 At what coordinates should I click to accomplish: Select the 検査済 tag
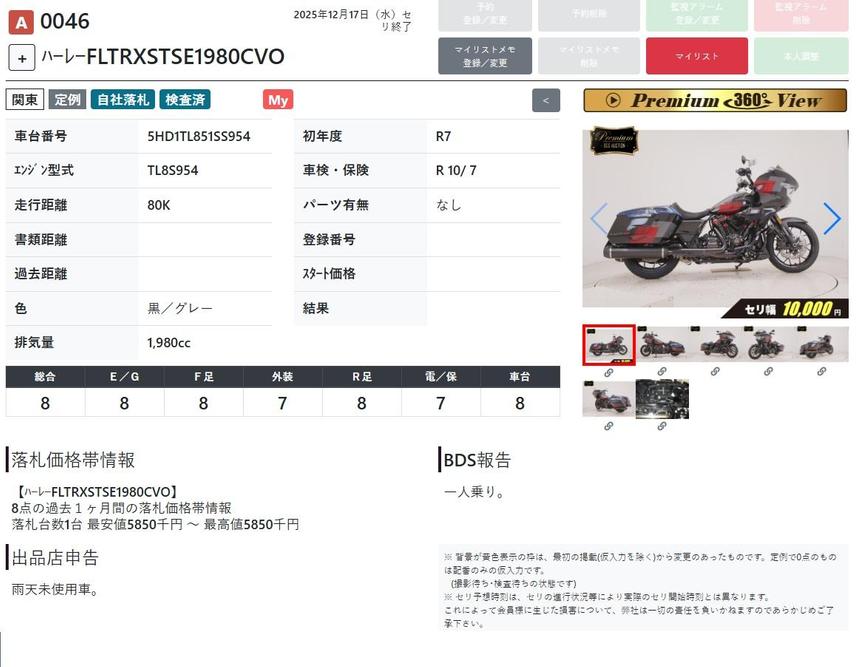[185, 100]
